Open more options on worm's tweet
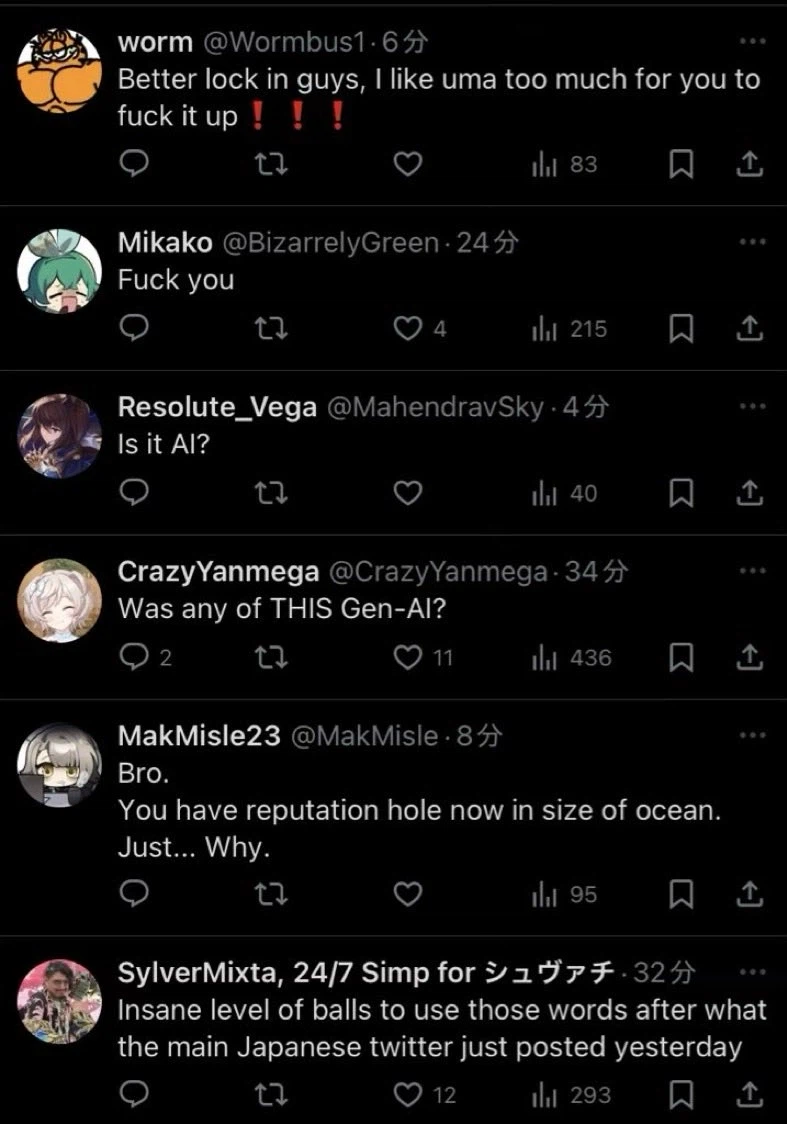787x1124 pixels. (751, 43)
